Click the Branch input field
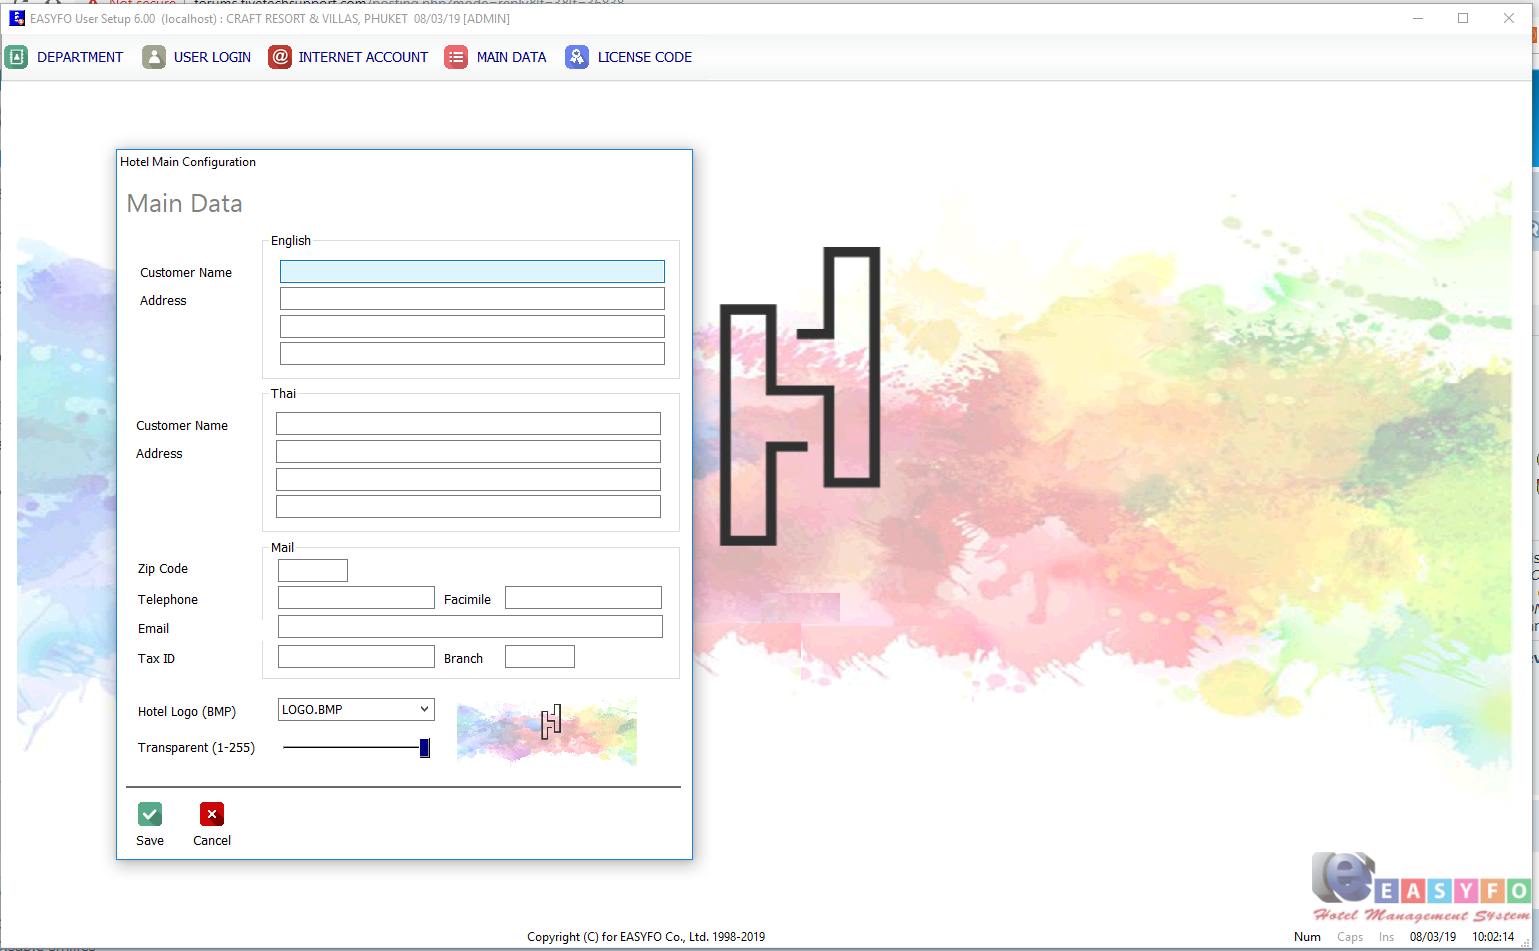The width and height of the screenshot is (1539, 951). click(540, 656)
